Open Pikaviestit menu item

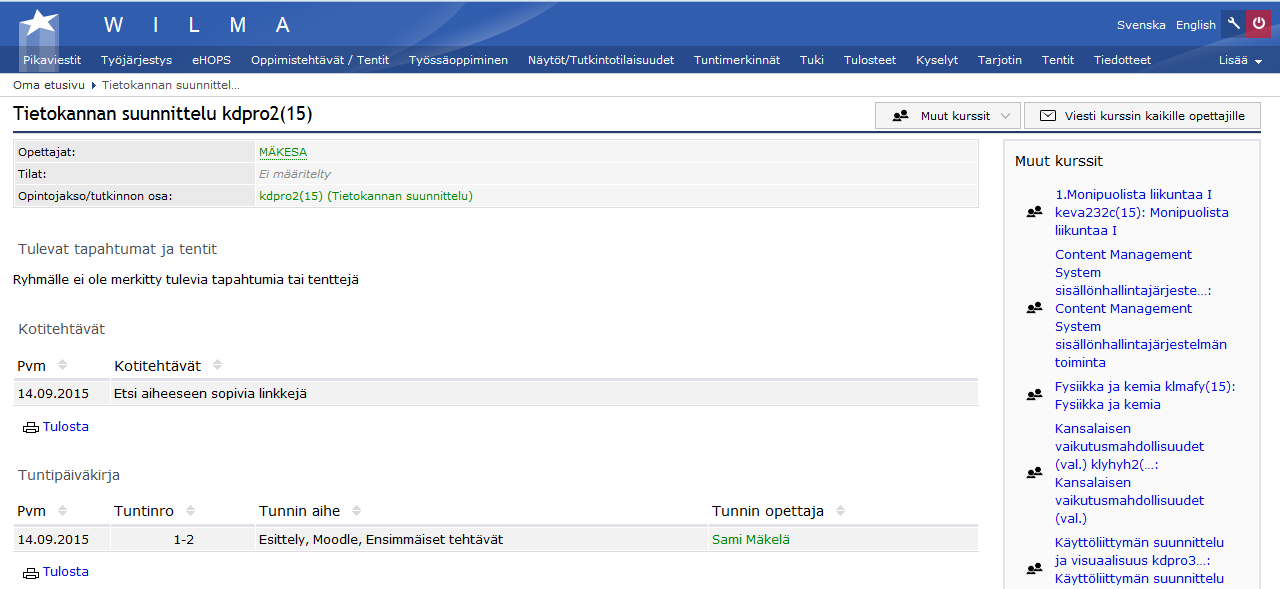pos(52,60)
